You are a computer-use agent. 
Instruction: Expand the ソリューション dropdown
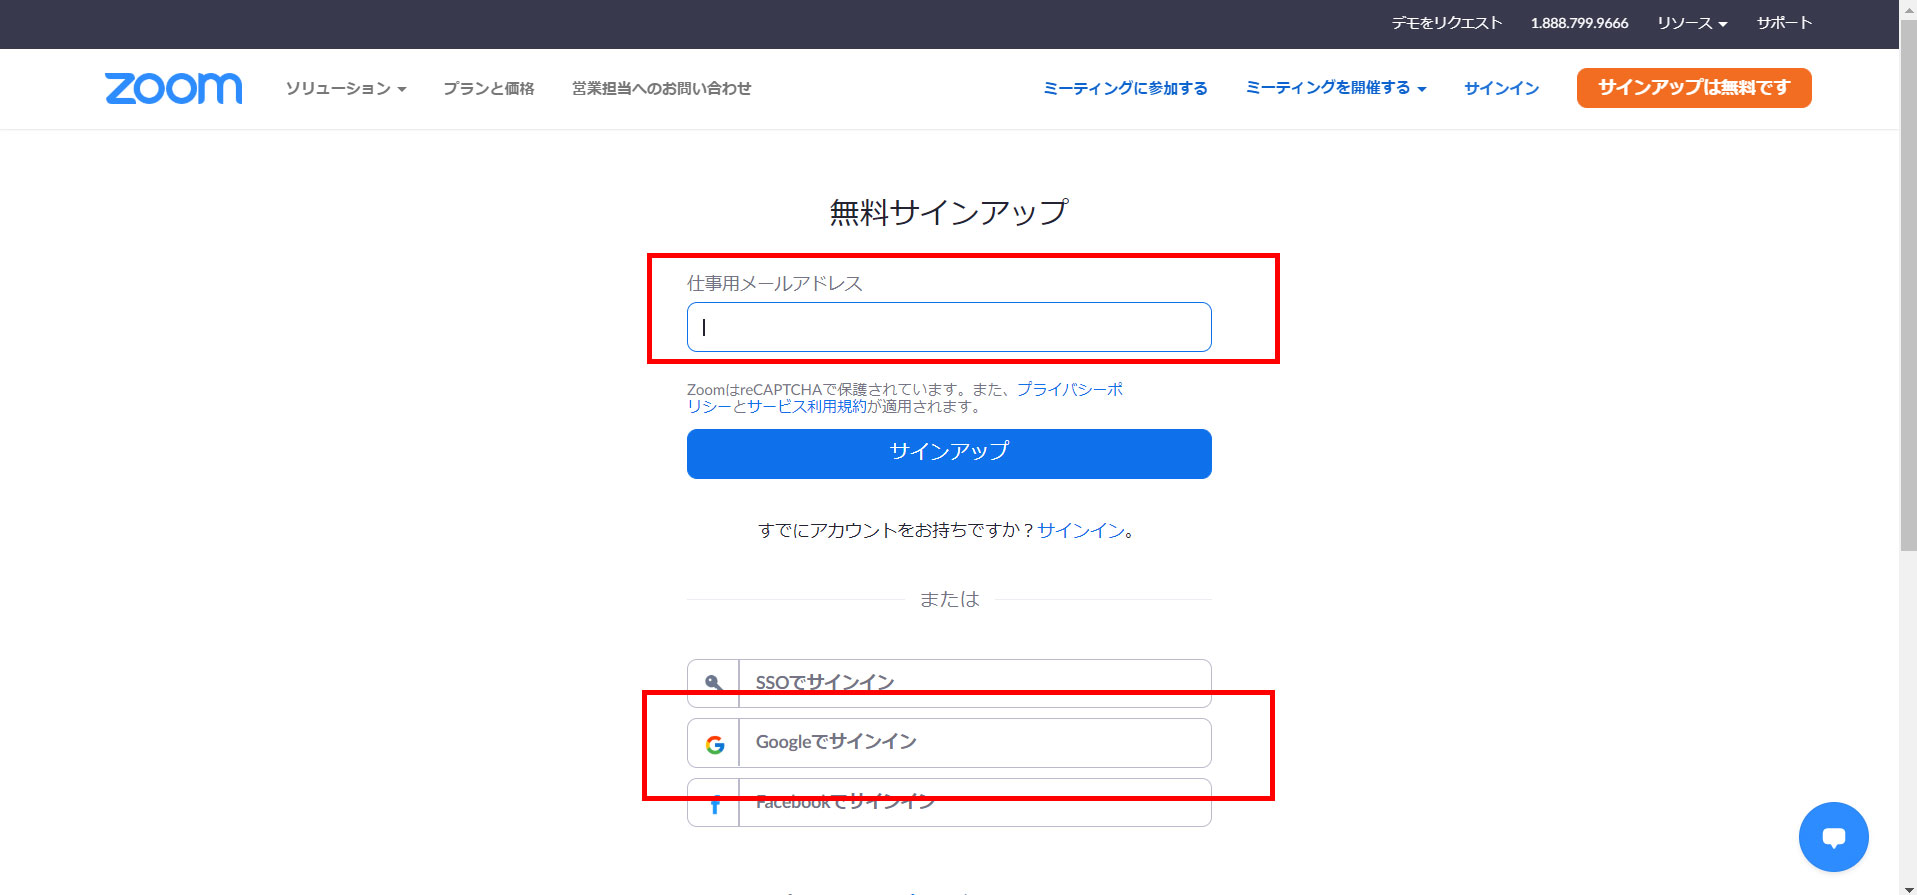pos(346,88)
